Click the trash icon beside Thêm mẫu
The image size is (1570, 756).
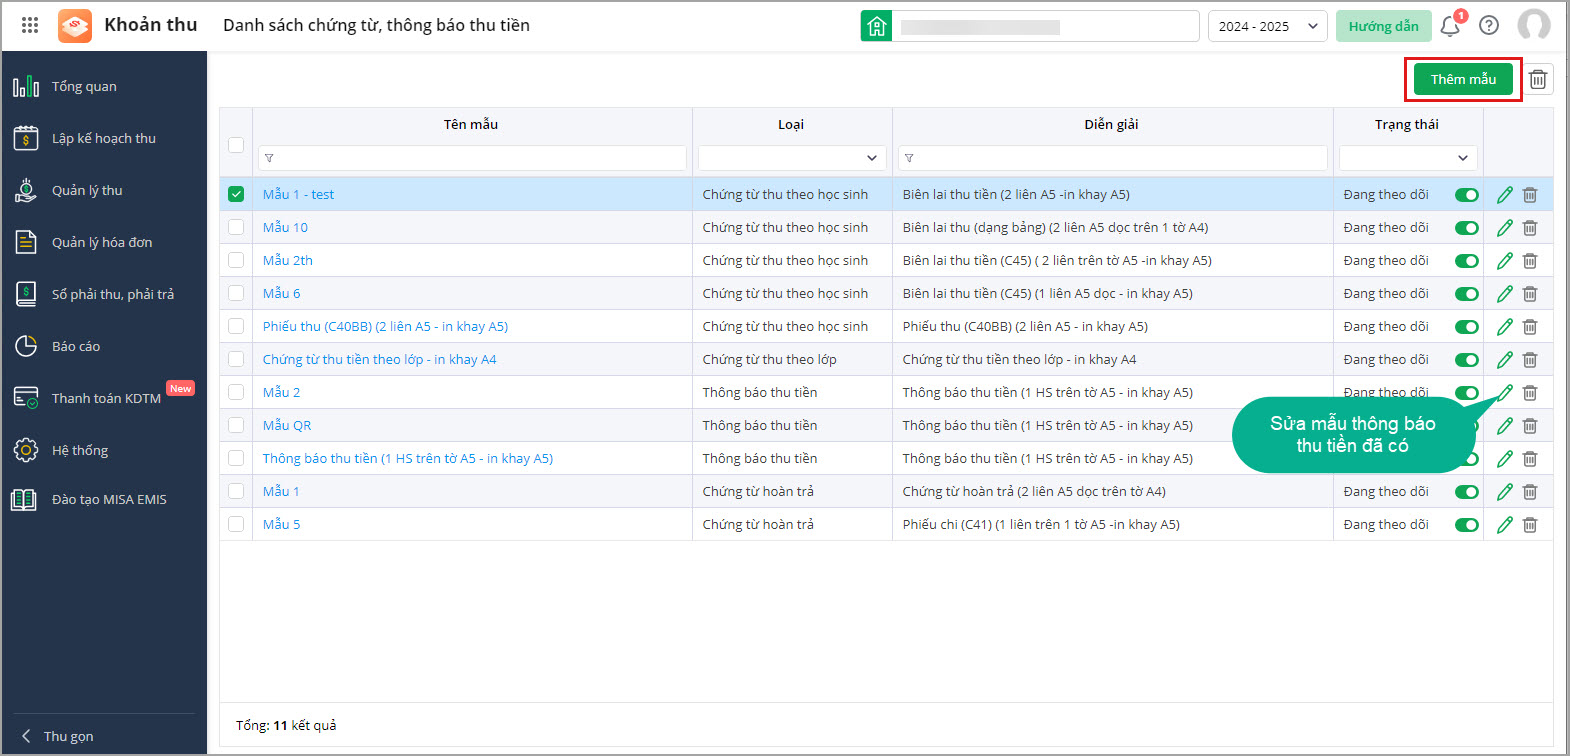[x=1538, y=79]
